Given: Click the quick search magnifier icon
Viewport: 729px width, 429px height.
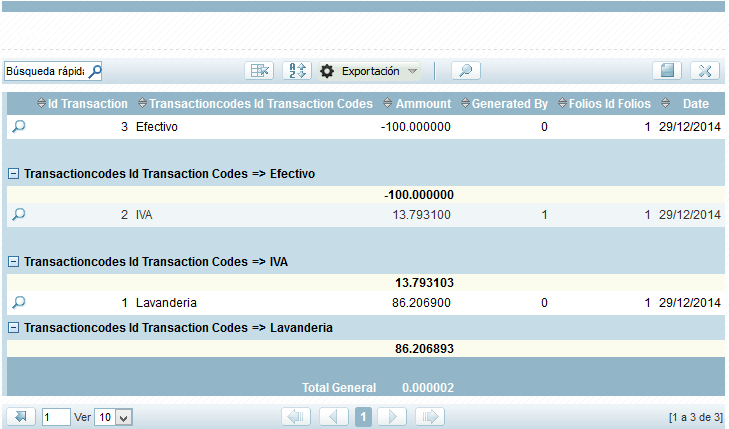Looking at the screenshot, I should pyautogui.click(x=95, y=72).
